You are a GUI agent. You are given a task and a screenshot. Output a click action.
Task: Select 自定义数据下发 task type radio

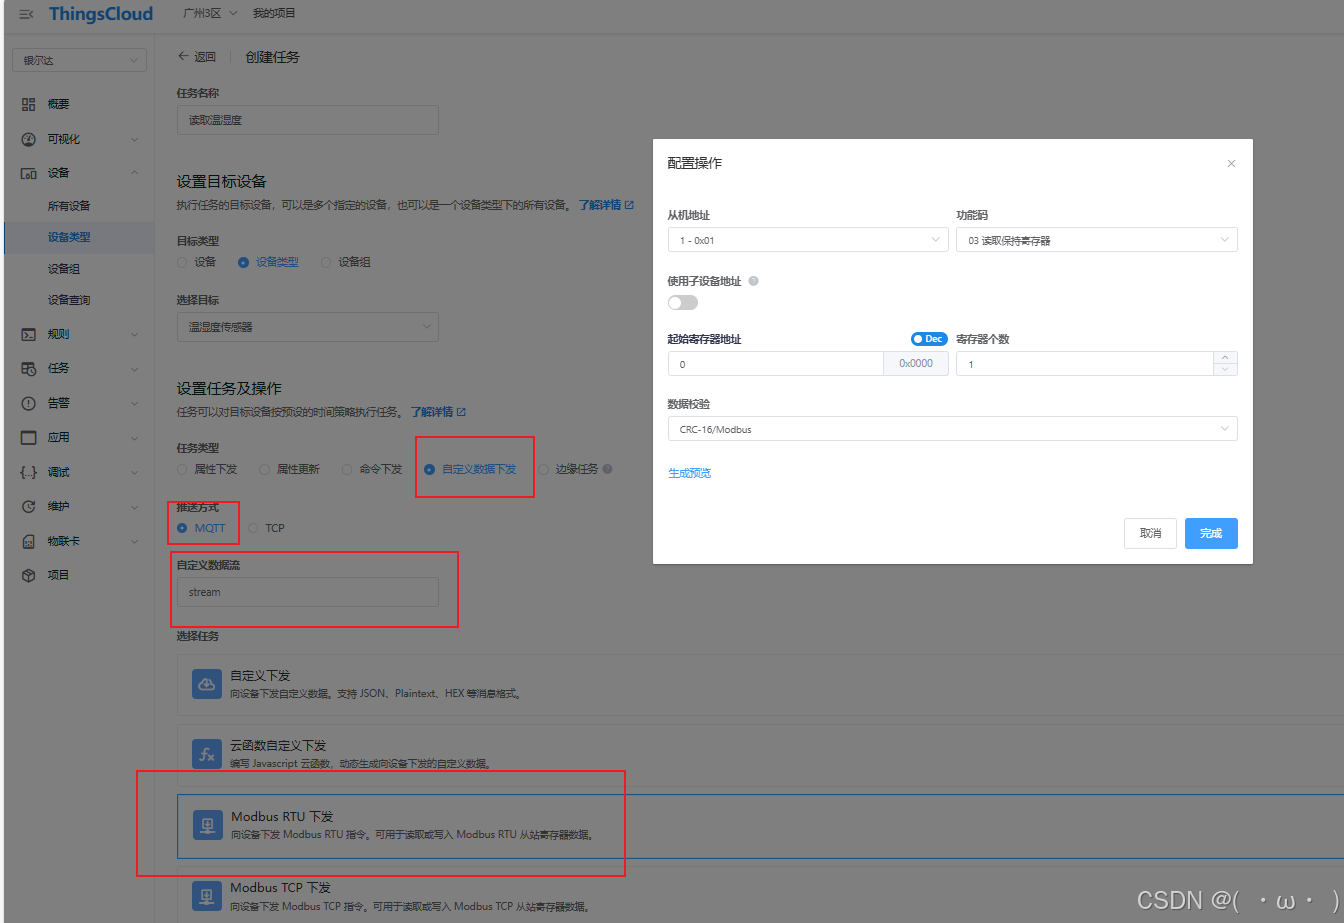(x=430, y=469)
